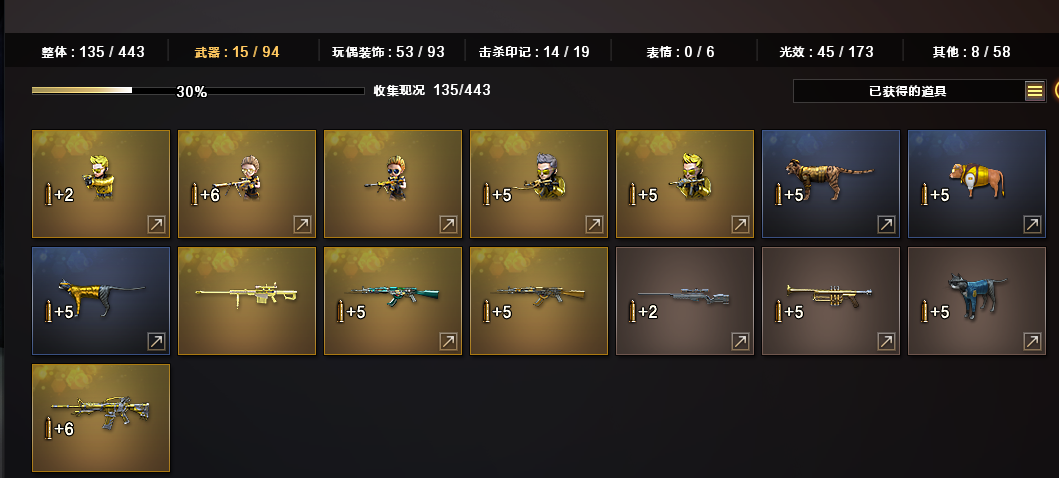
Task: Open arrow icon on gray sniper rifle card
Action: click(740, 342)
